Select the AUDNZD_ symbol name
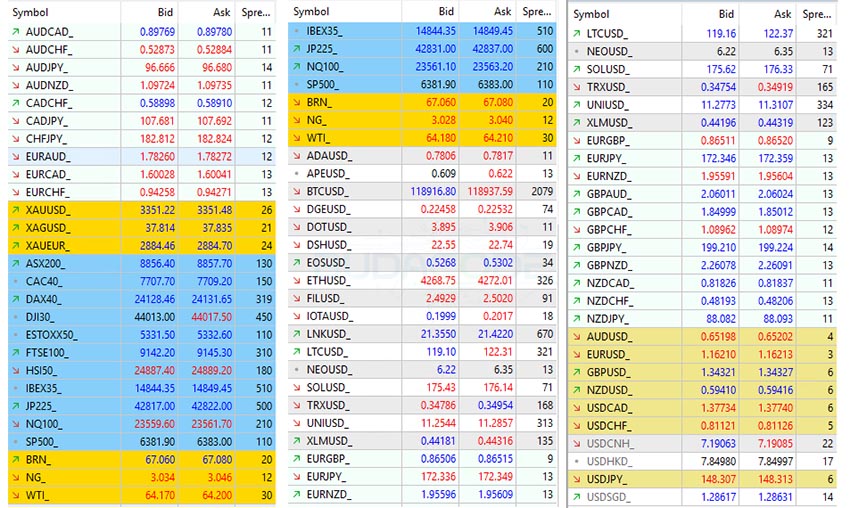The width and height of the screenshot is (850, 508). click(49, 86)
